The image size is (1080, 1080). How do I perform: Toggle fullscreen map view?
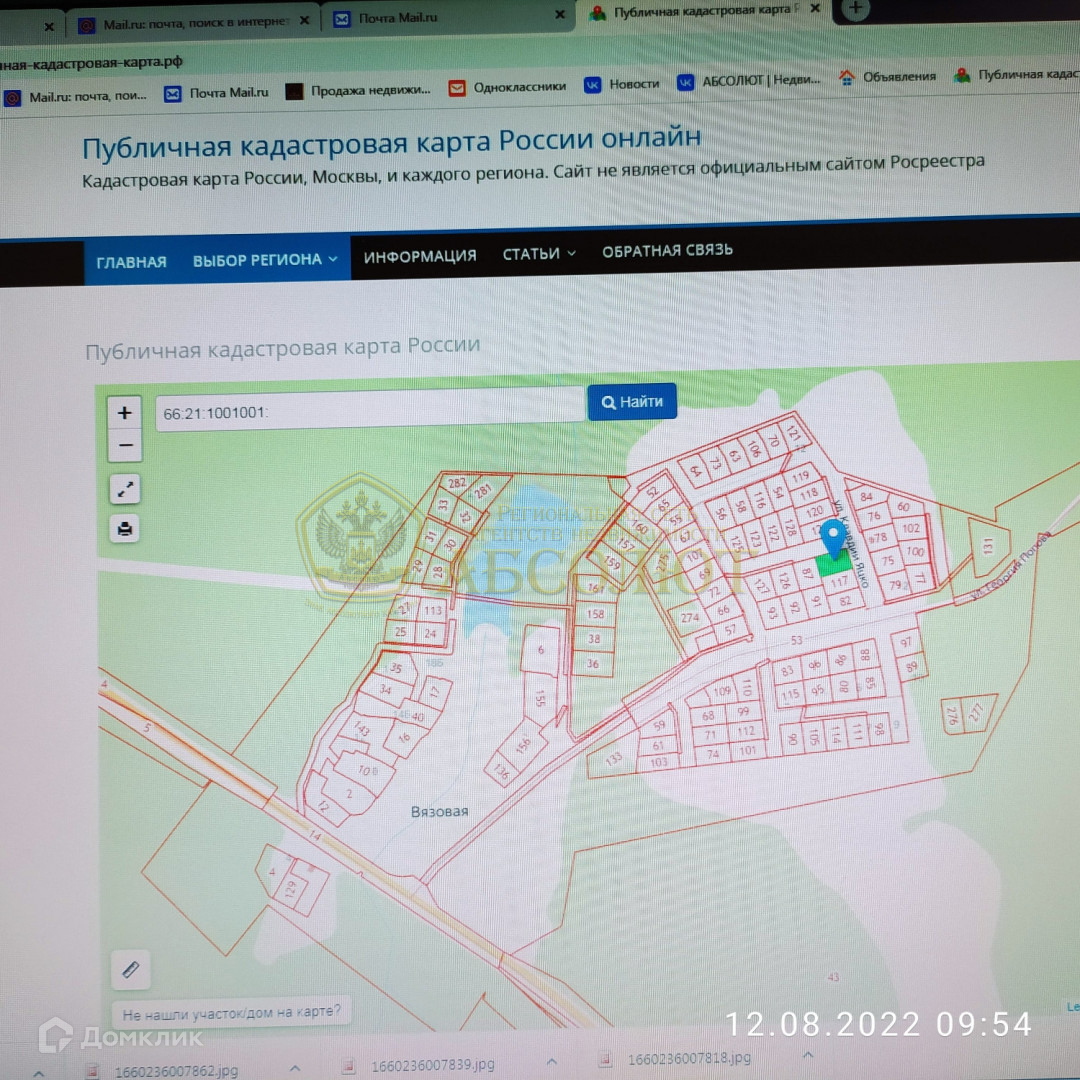click(125, 490)
